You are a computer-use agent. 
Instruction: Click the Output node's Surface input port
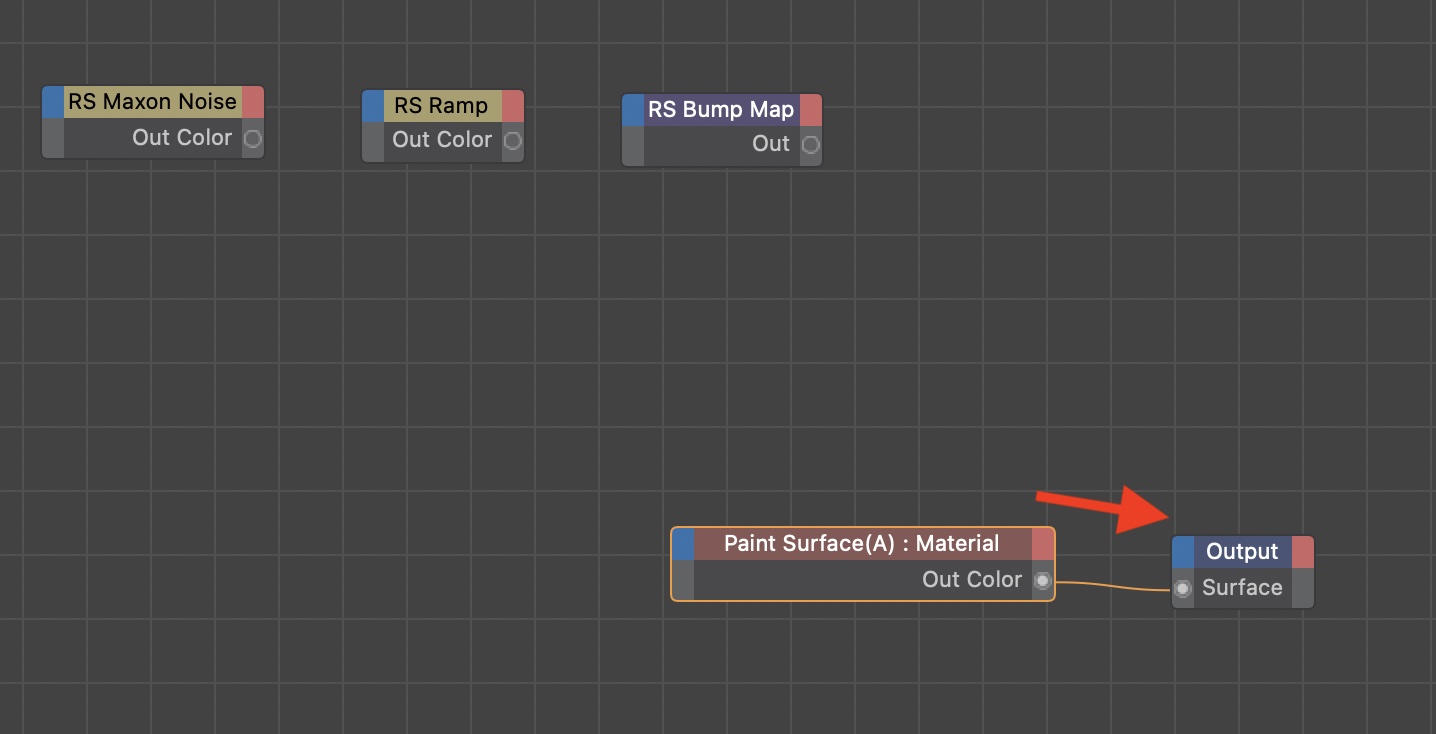1183,589
